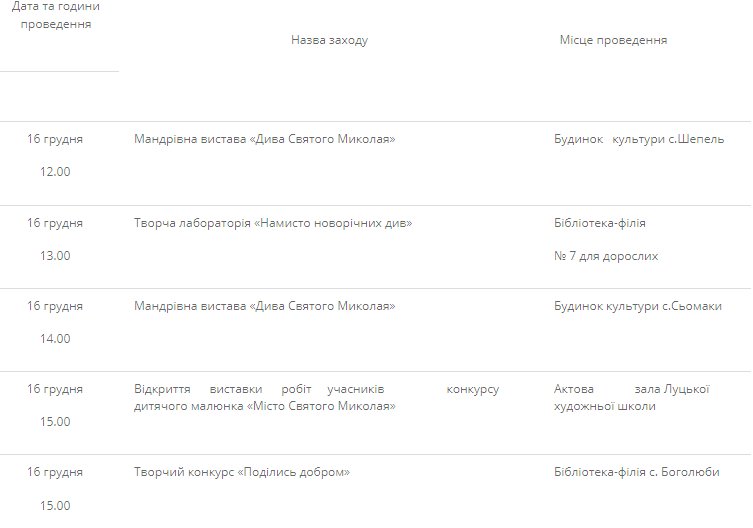Click the "№ 7 для дорослих" text
Image resolution: width=753 pixels, height=528 pixels.
coord(606,256)
